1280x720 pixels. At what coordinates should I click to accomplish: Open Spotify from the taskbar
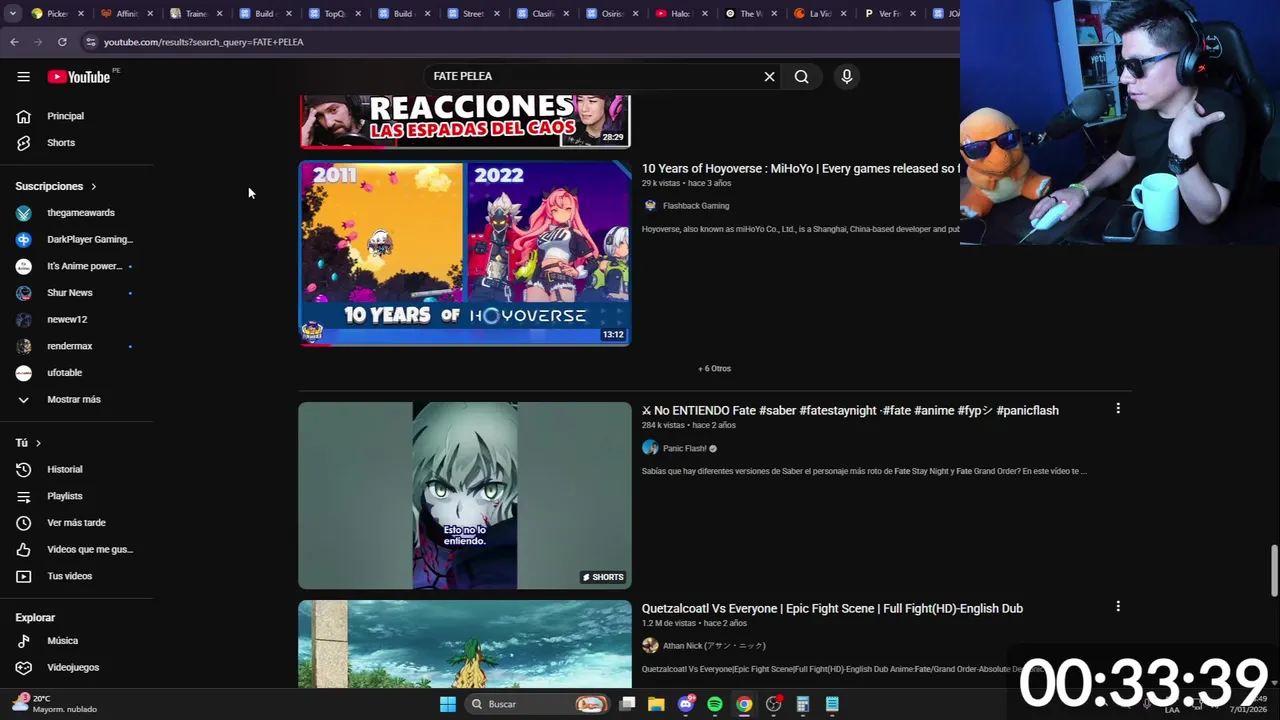(715, 704)
